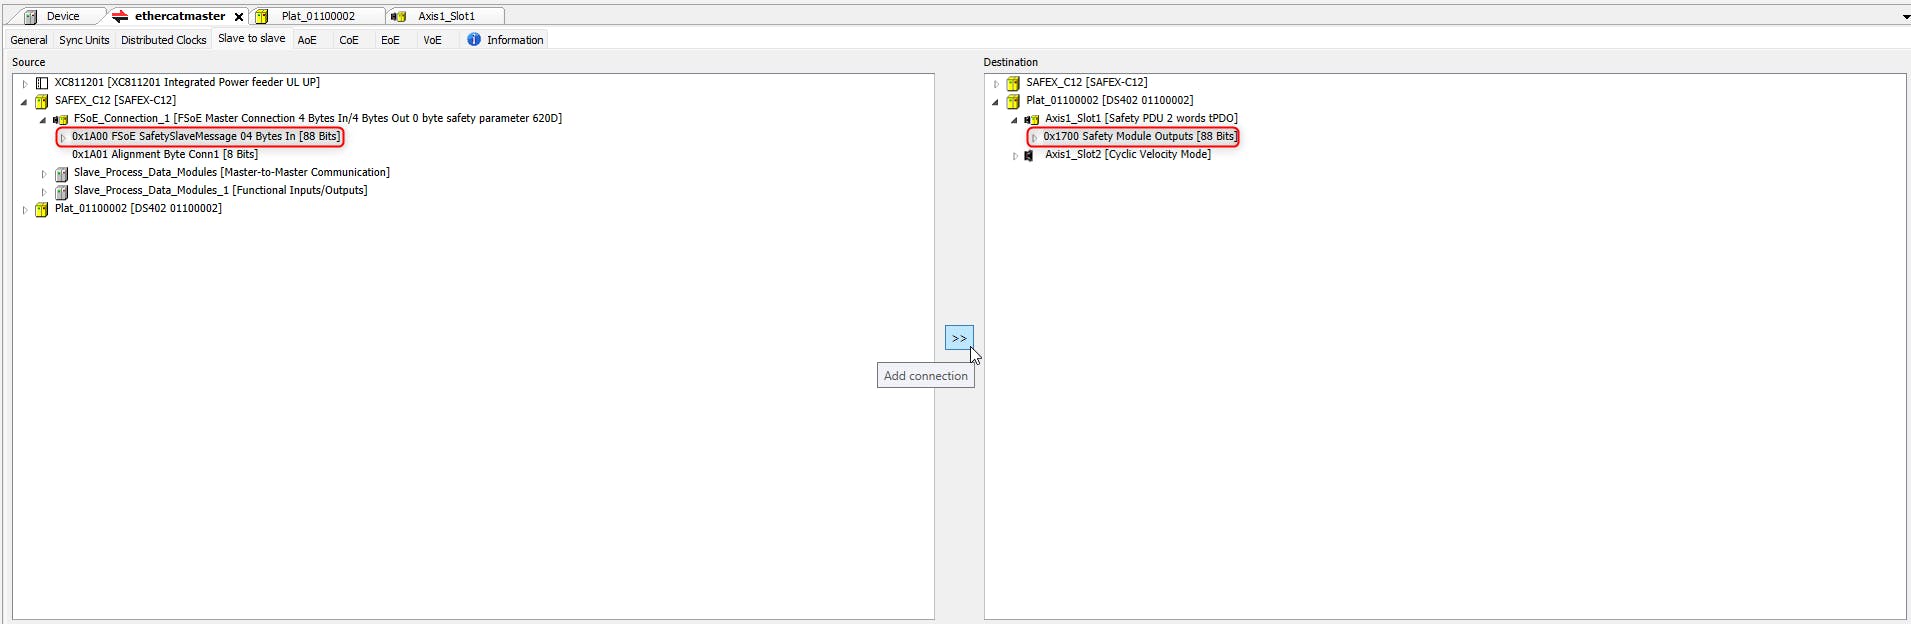The width and height of the screenshot is (1911, 624).
Task: Expand Slave_Process_Data_Modules_1 node
Action: coord(44,192)
